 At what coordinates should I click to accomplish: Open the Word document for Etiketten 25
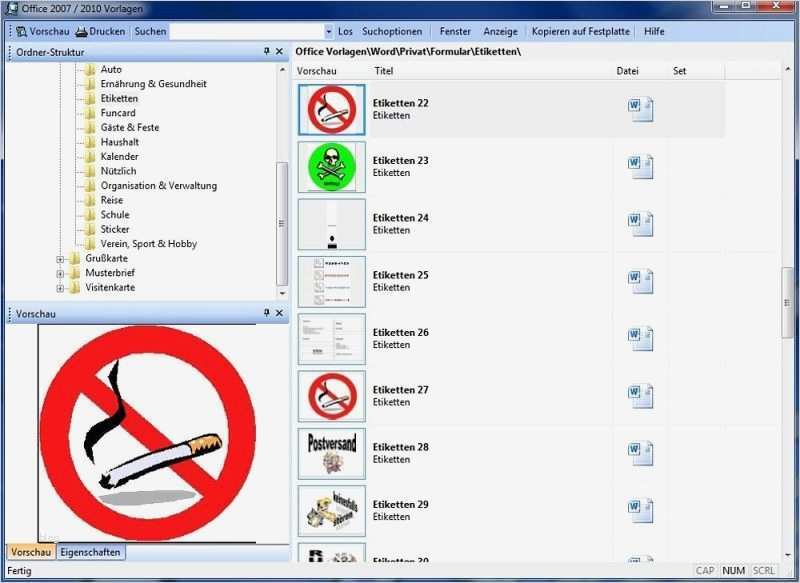637,280
